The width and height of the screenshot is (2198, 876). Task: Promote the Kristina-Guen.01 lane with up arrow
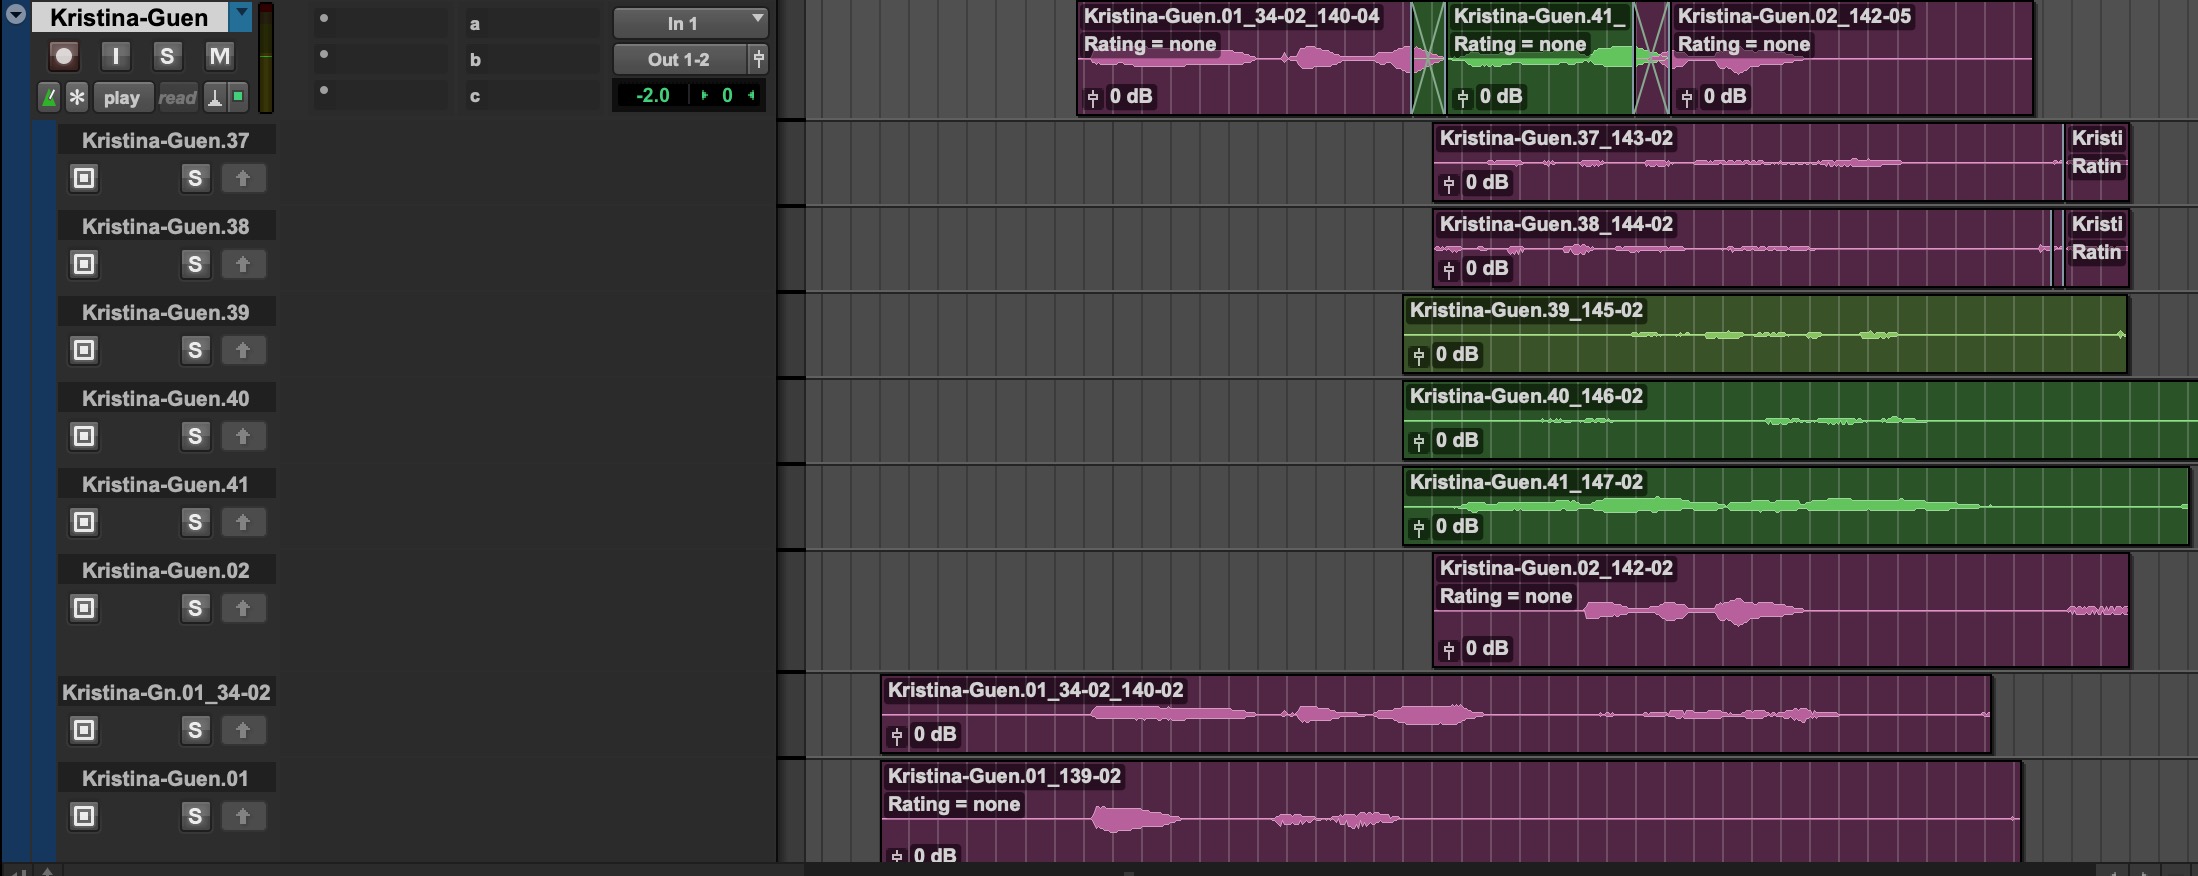click(243, 816)
